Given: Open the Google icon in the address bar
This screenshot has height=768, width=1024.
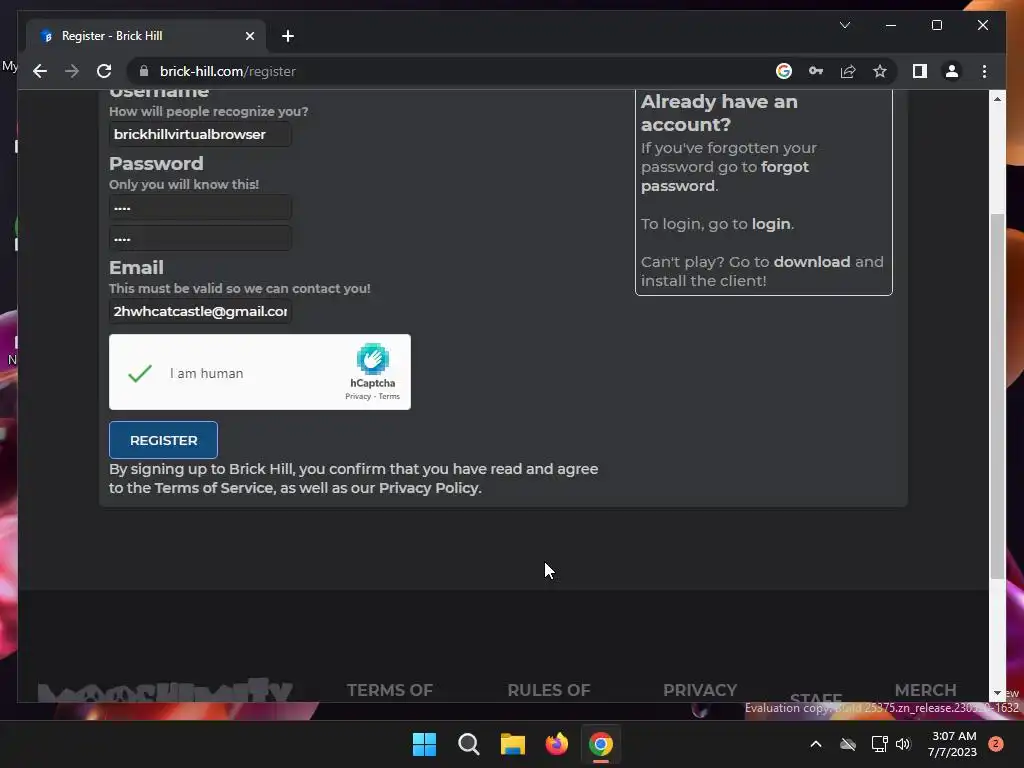Looking at the screenshot, I should pyautogui.click(x=784, y=71).
